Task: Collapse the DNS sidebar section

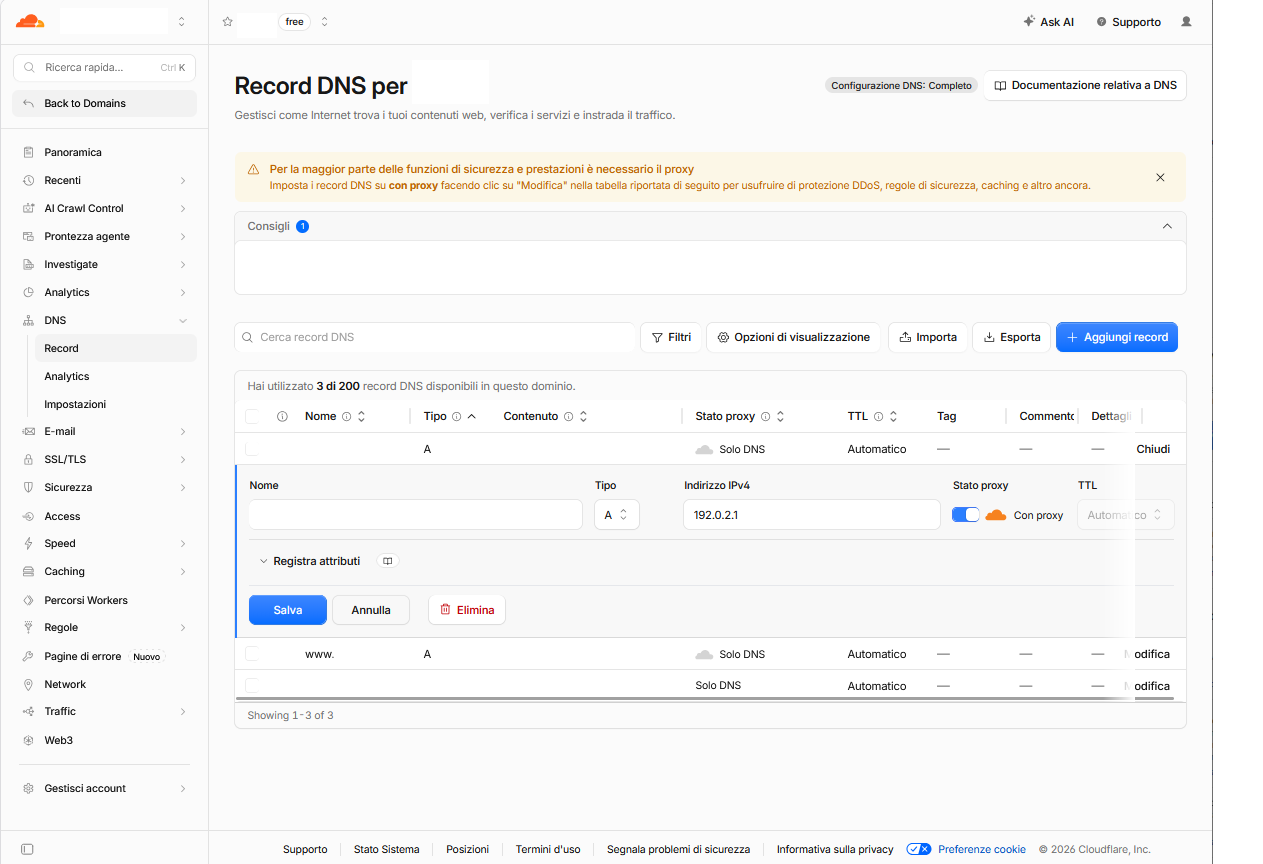Action: (183, 320)
